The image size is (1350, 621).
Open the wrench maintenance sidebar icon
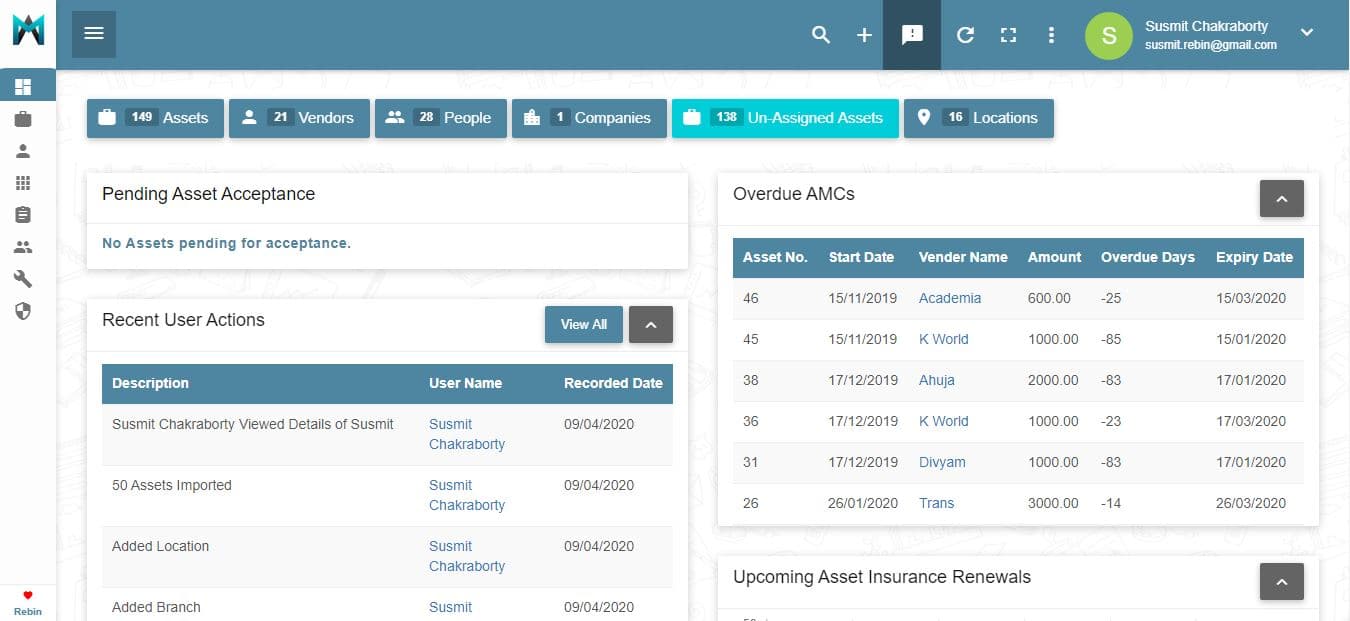point(23,279)
